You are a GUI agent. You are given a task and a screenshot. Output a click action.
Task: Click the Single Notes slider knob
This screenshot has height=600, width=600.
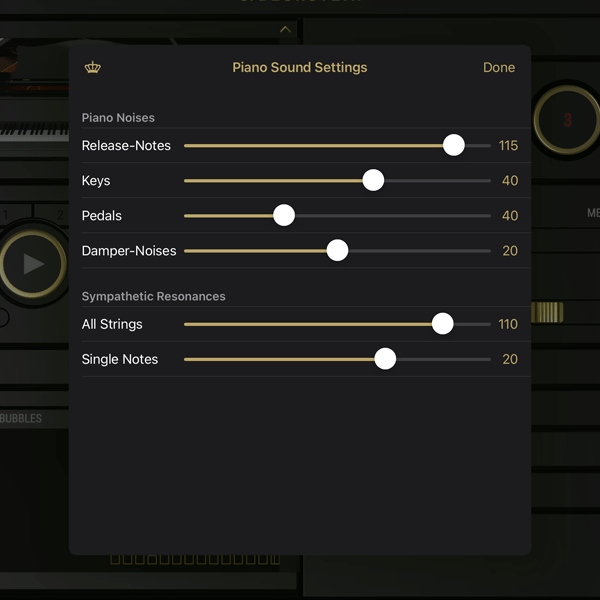point(385,359)
